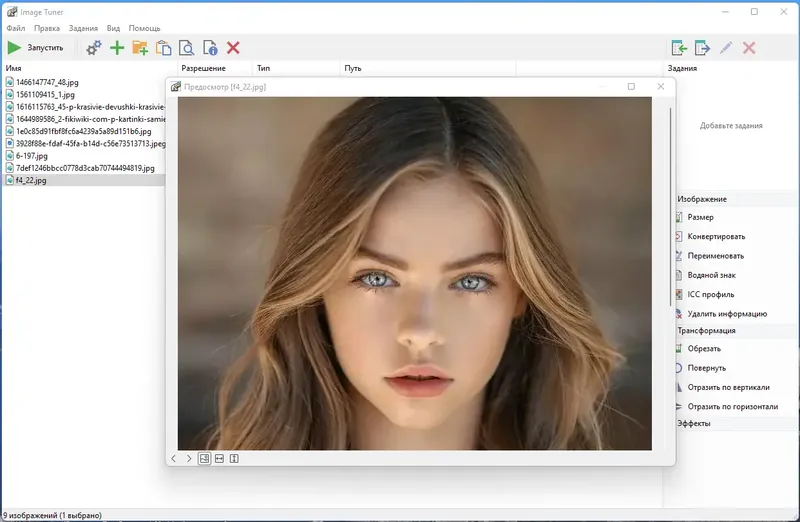Select fit-to-width icon in preview toolbar
The height and width of the screenshot is (522, 800).
pyautogui.click(x=219, y=459)
